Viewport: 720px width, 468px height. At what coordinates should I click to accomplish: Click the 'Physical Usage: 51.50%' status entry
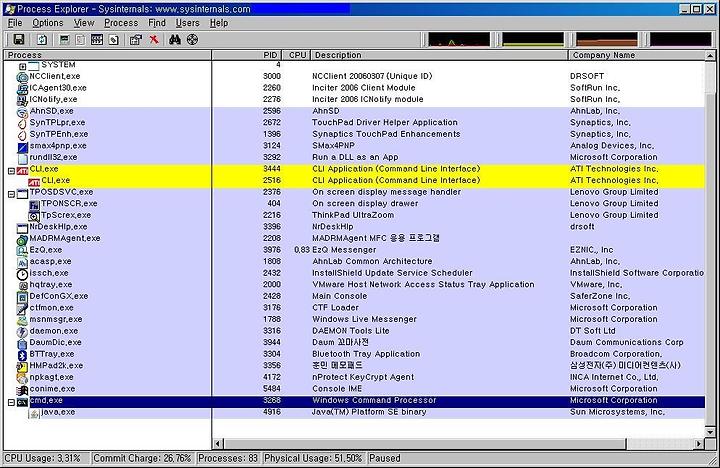pos(313,458)
